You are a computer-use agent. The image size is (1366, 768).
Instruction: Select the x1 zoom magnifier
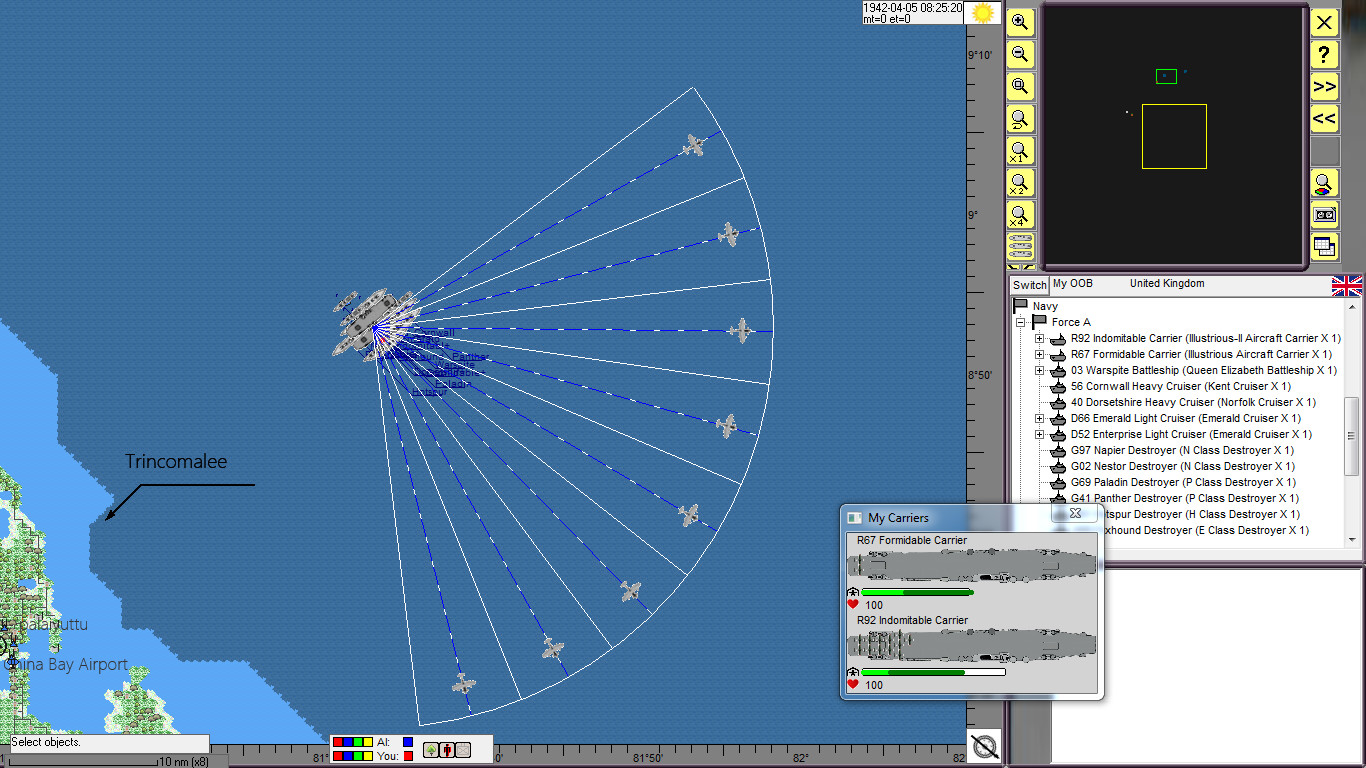[1021, 151]
